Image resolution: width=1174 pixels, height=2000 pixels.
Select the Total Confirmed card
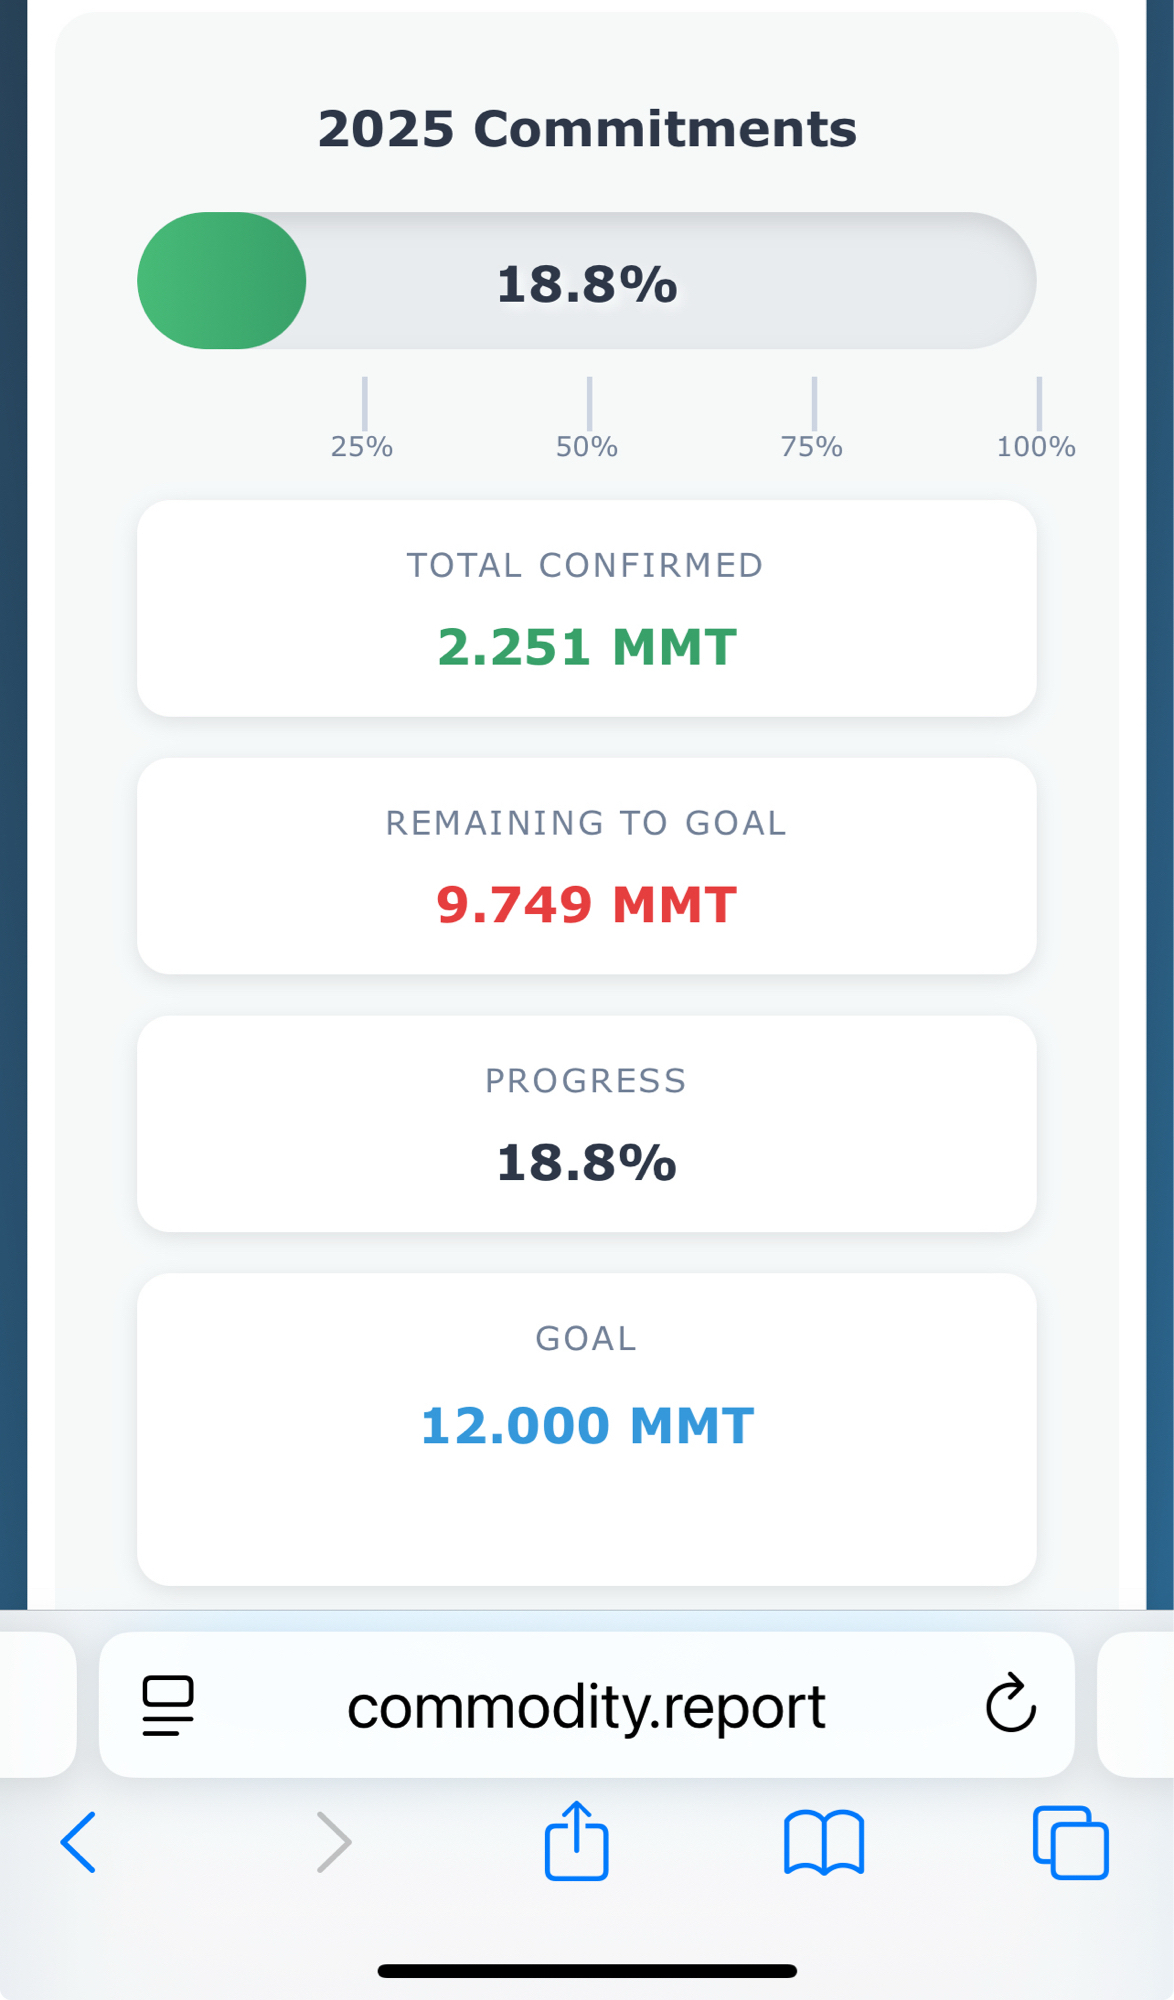(586, 608)
